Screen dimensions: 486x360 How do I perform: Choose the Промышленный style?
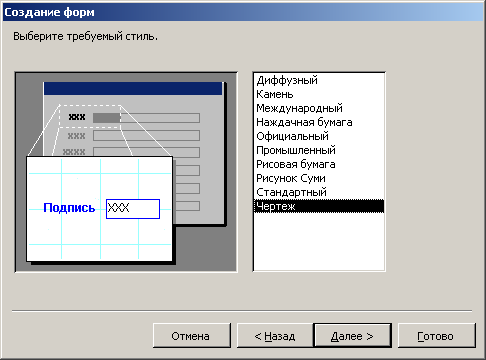(319, 150)
